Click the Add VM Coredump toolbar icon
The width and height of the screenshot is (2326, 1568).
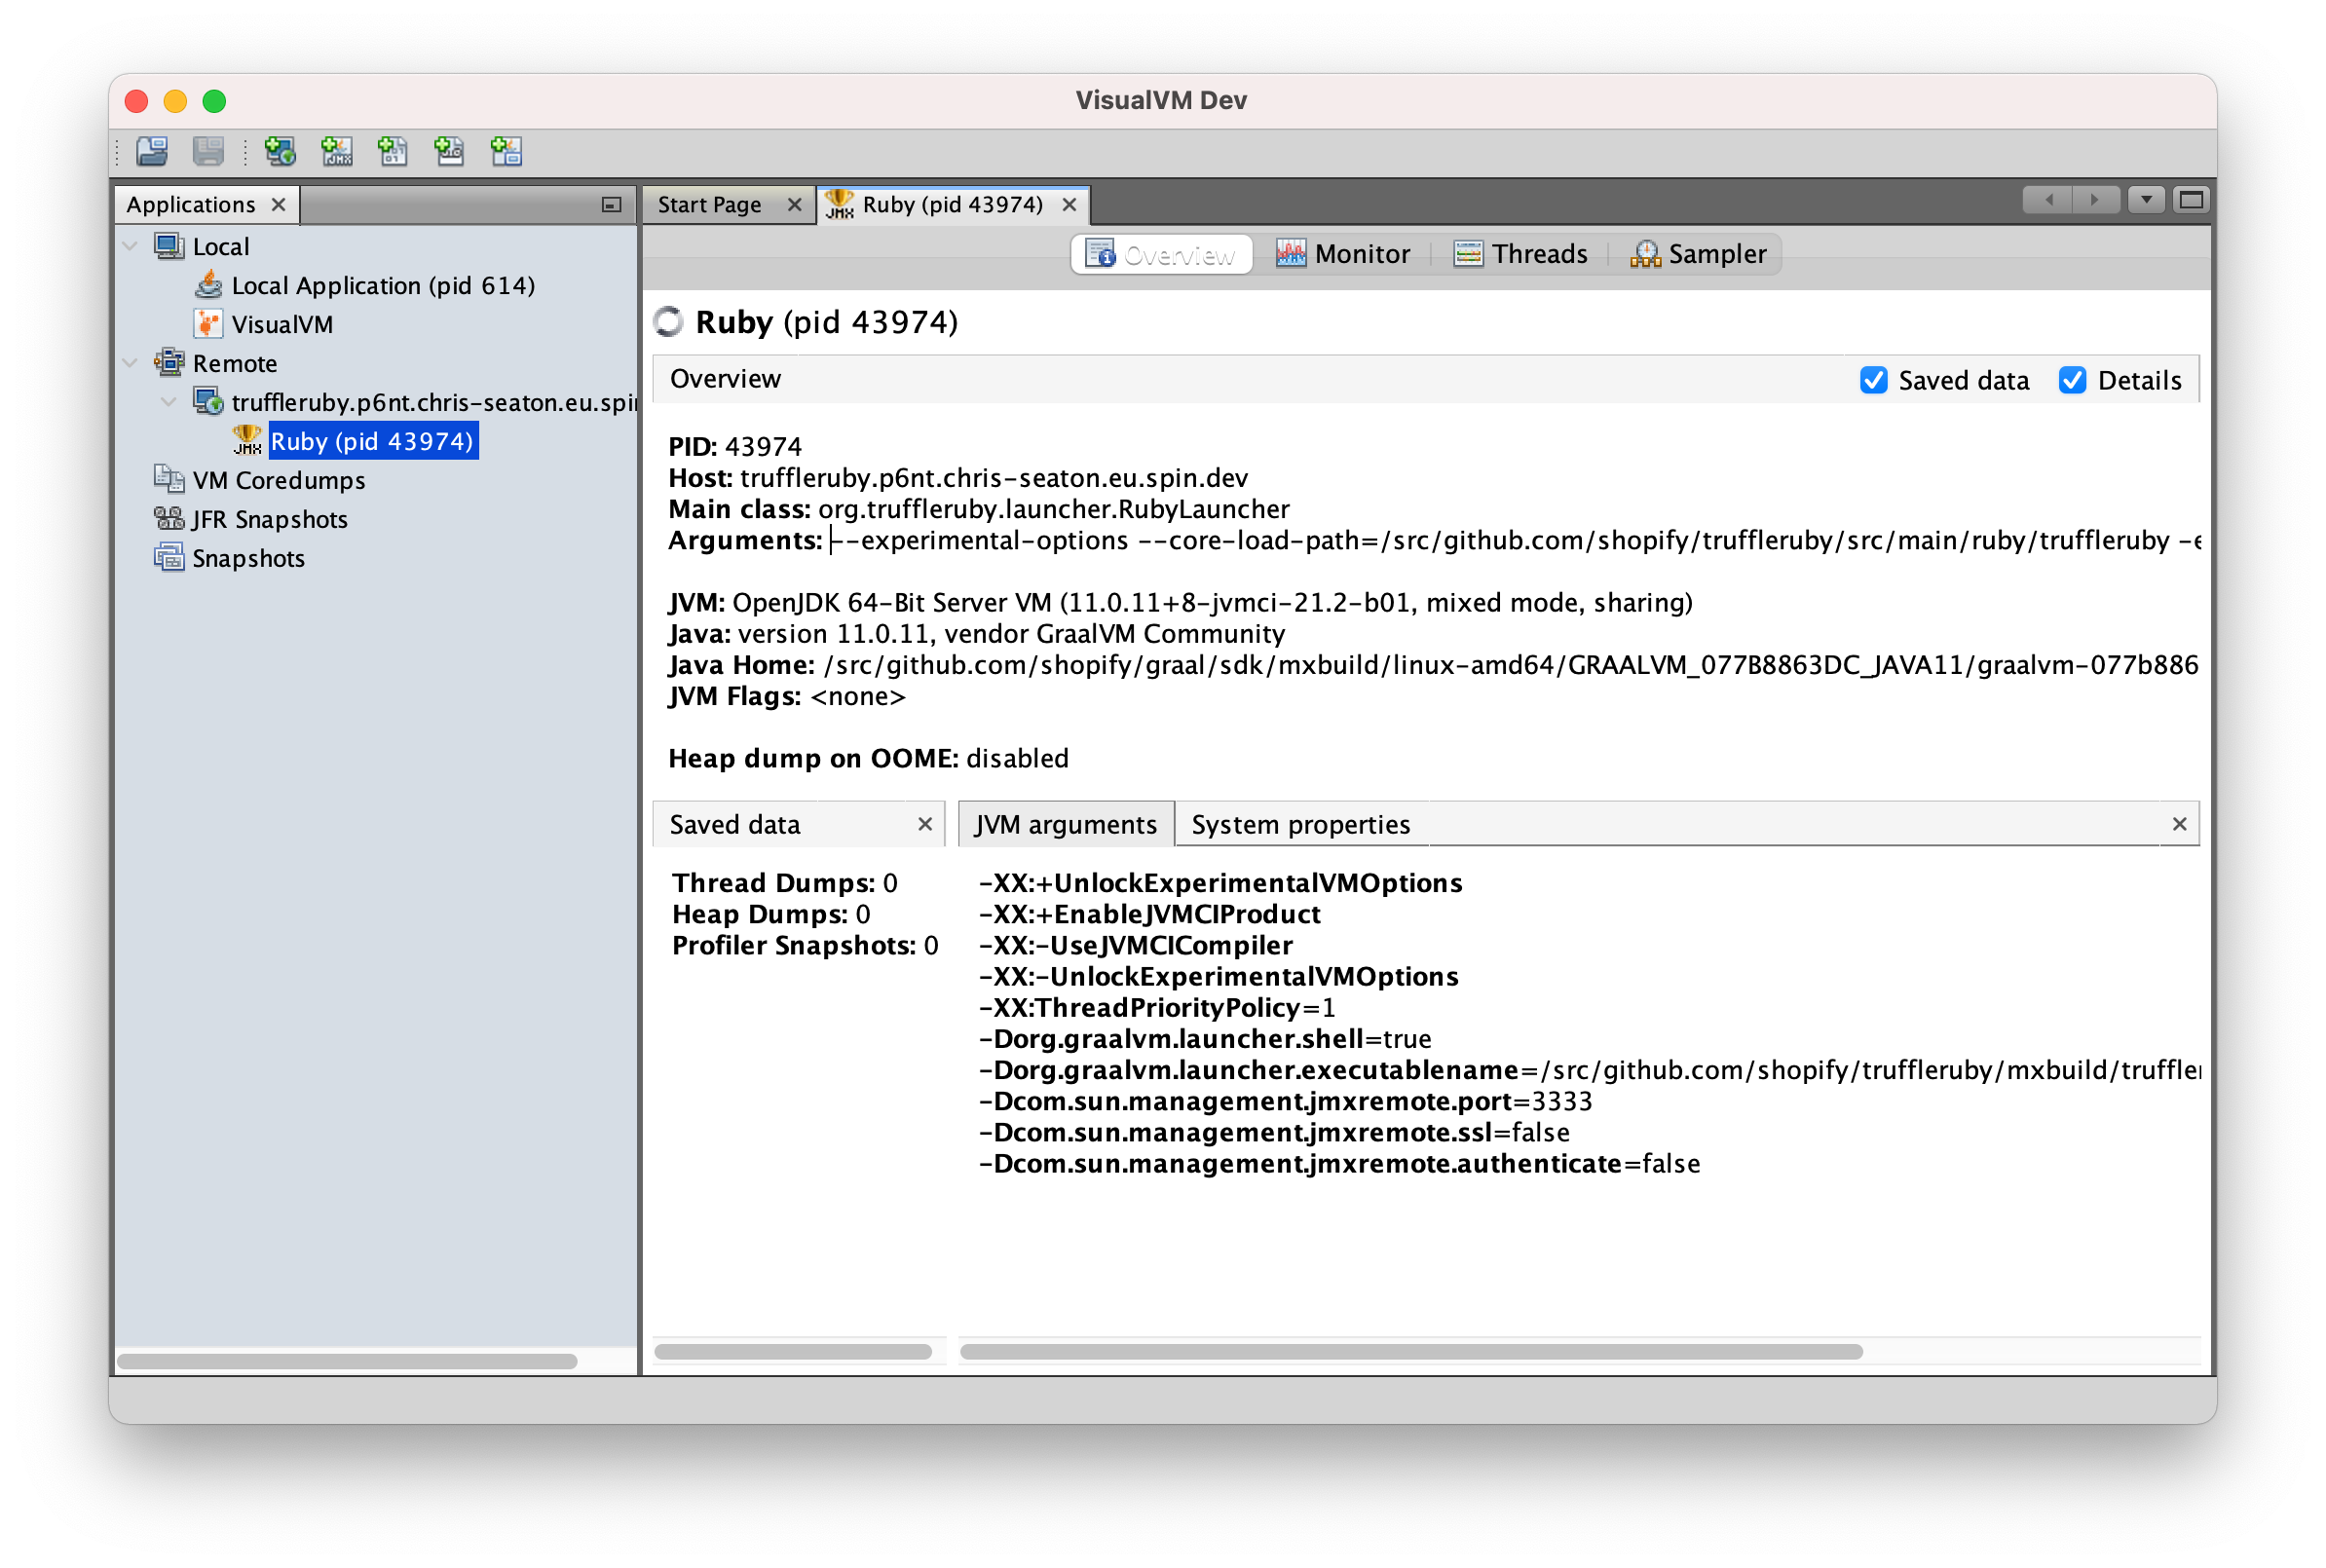393,151
